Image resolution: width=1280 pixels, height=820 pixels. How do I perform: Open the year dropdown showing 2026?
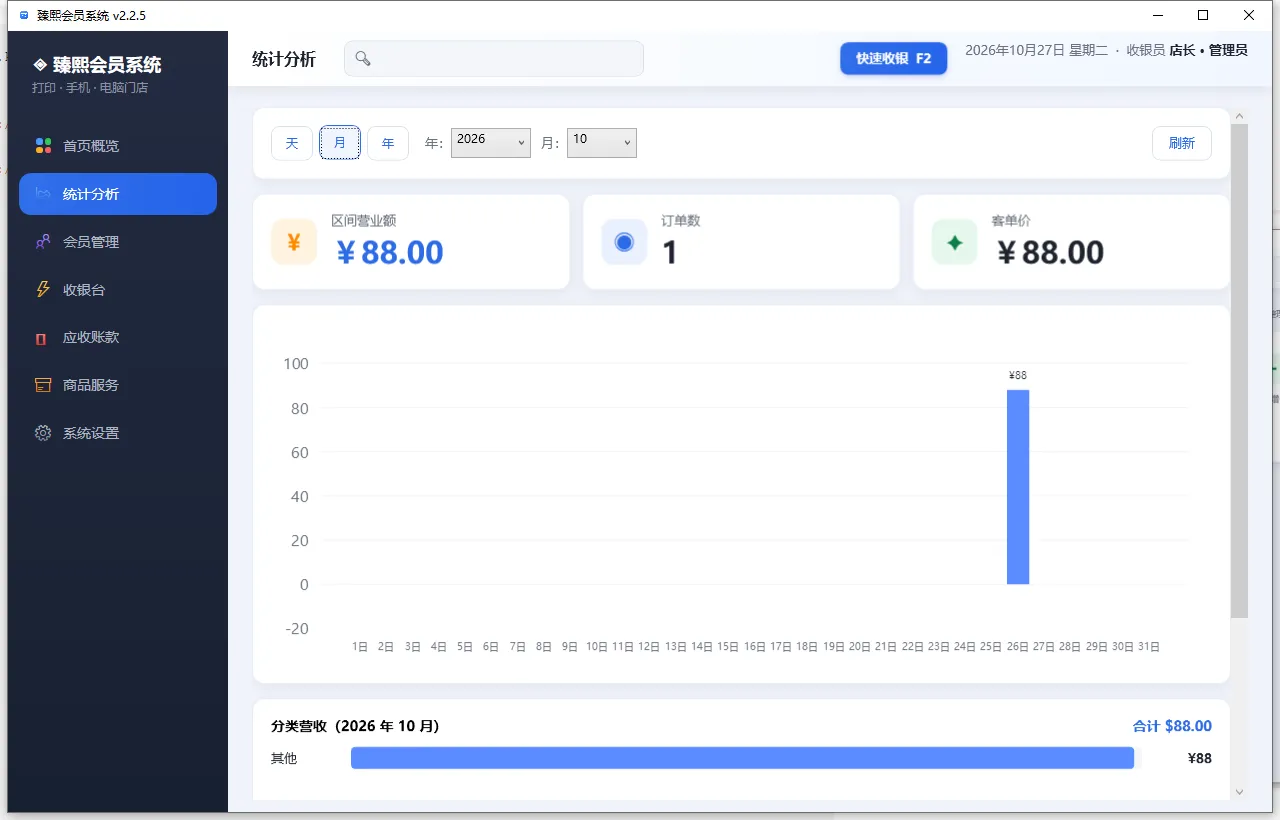click(x=491, y=143)
